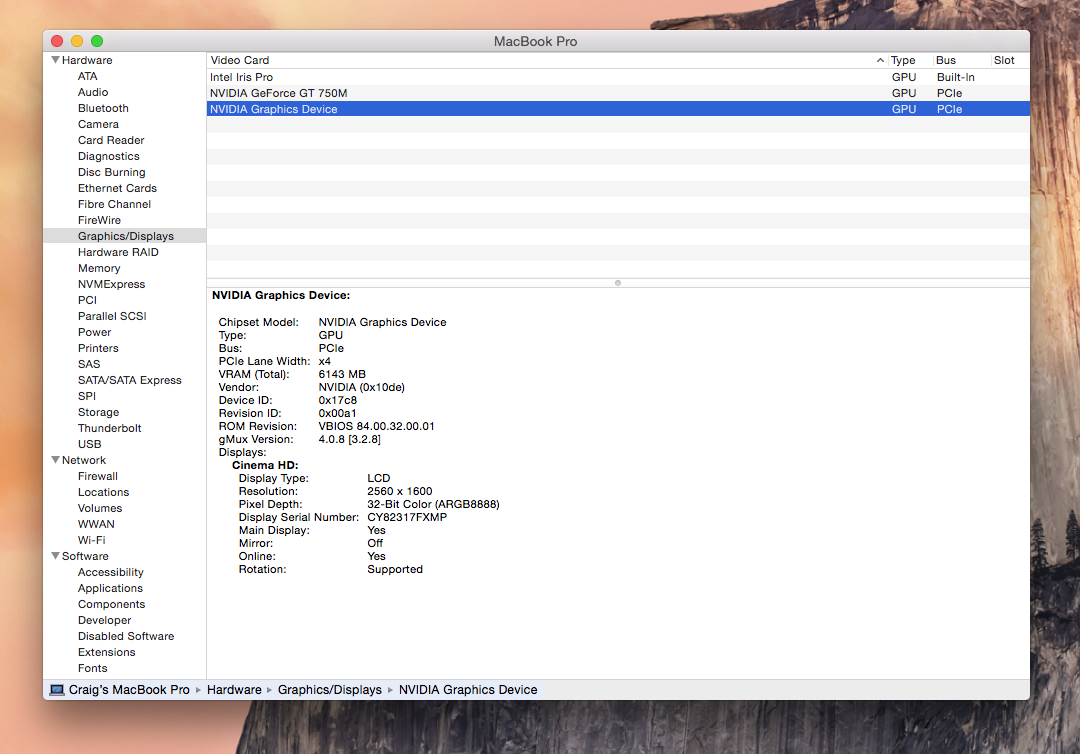Select SATA/SATA Express in the sidebar
This screenshot has width=1080, height=754.
pyautogui.click(x=129, y=380)
